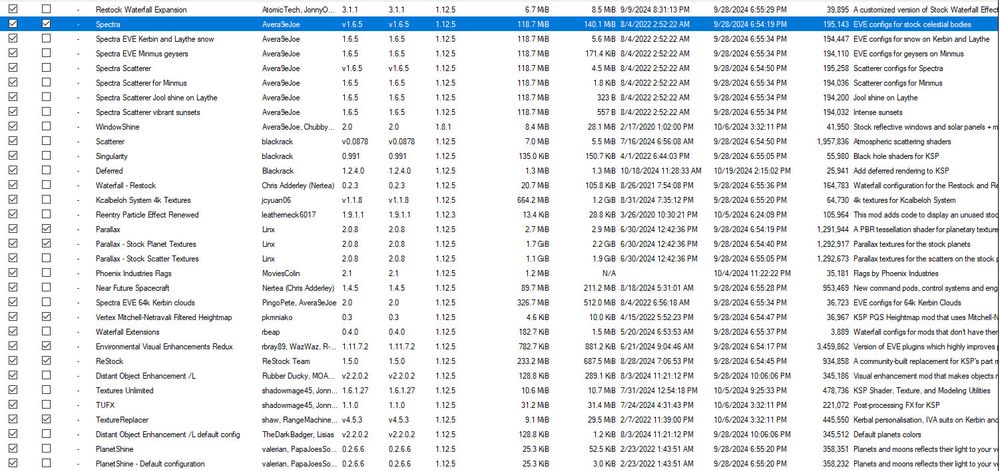Uncheck installed checkbox for WindowShine
Viewport: 1000px width, 471px height.
pyautogui.click(x=13, y=126)
